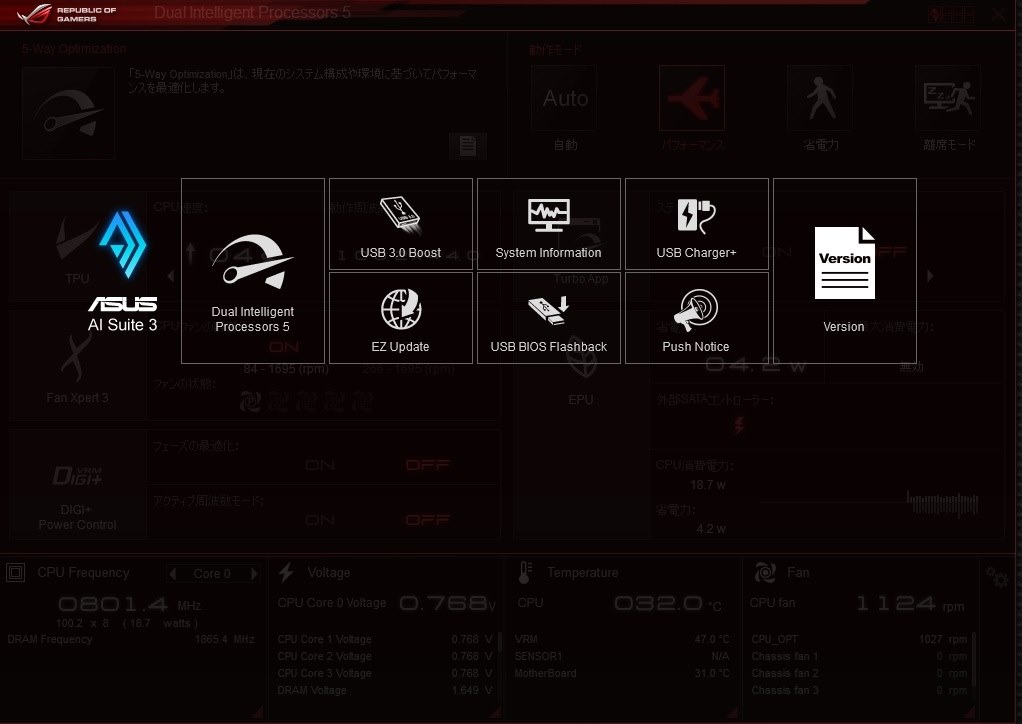Click the '032.0' CPU temperature value
This screenshot has height=724, width=1022.
point(658,603)
